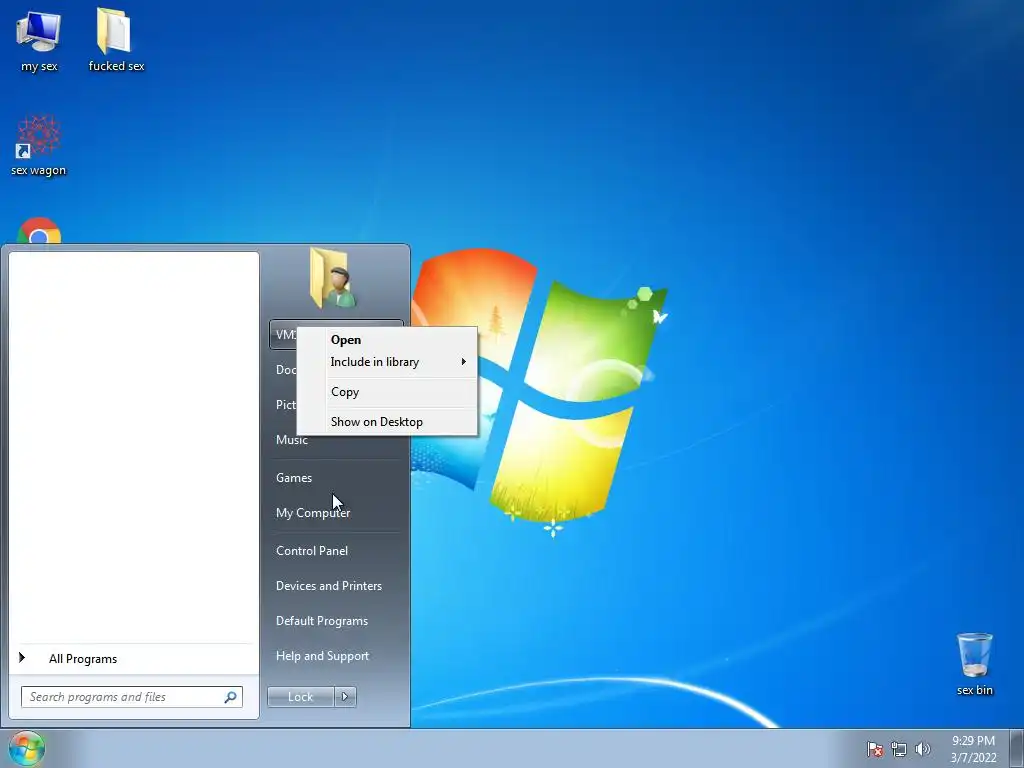The width and height of the screenshot is (1024, 768).
Task: Click the Google Chrome desktop icon
Action: point(39,231)
